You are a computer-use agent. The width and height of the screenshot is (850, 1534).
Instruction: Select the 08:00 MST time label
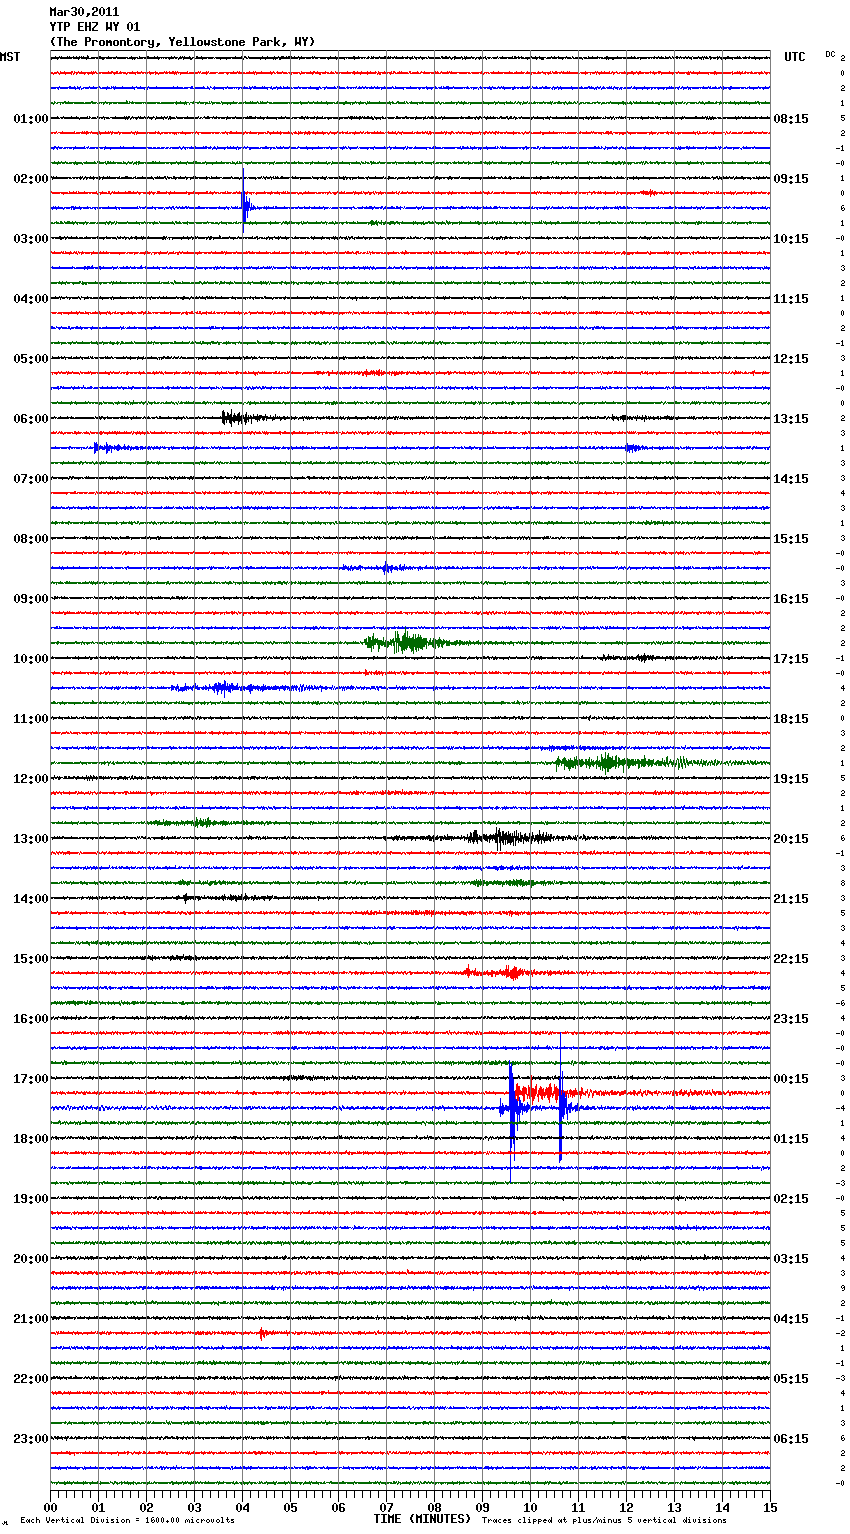[31, 539]
